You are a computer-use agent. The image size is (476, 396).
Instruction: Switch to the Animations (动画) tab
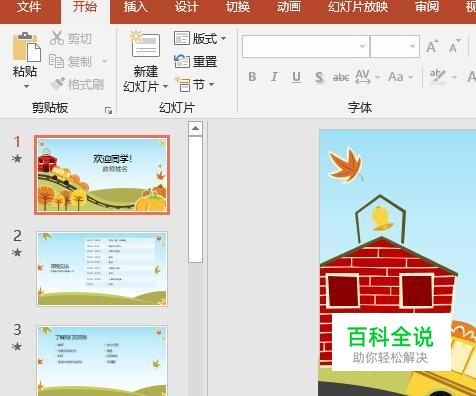288,7
